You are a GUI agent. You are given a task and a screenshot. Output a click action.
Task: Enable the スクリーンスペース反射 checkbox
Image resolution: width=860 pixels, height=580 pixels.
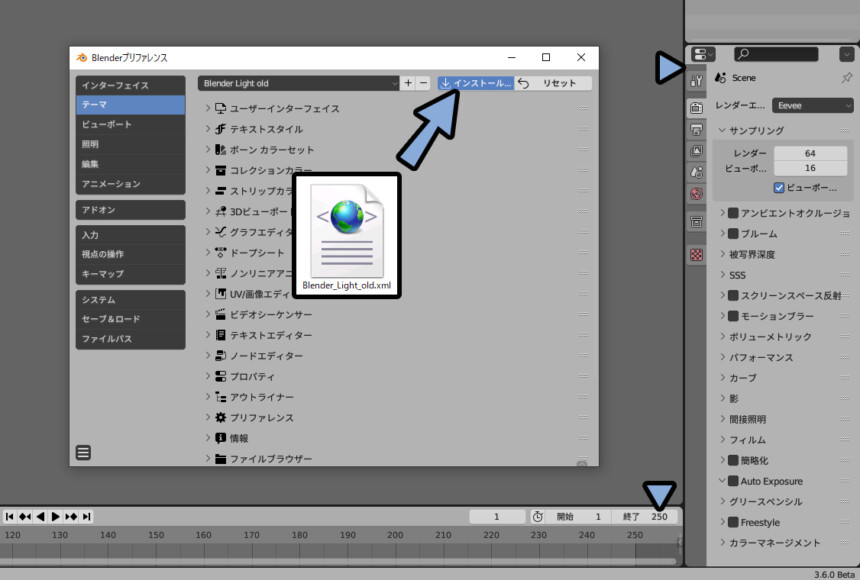pyautogui.click(x=733, y=295)
